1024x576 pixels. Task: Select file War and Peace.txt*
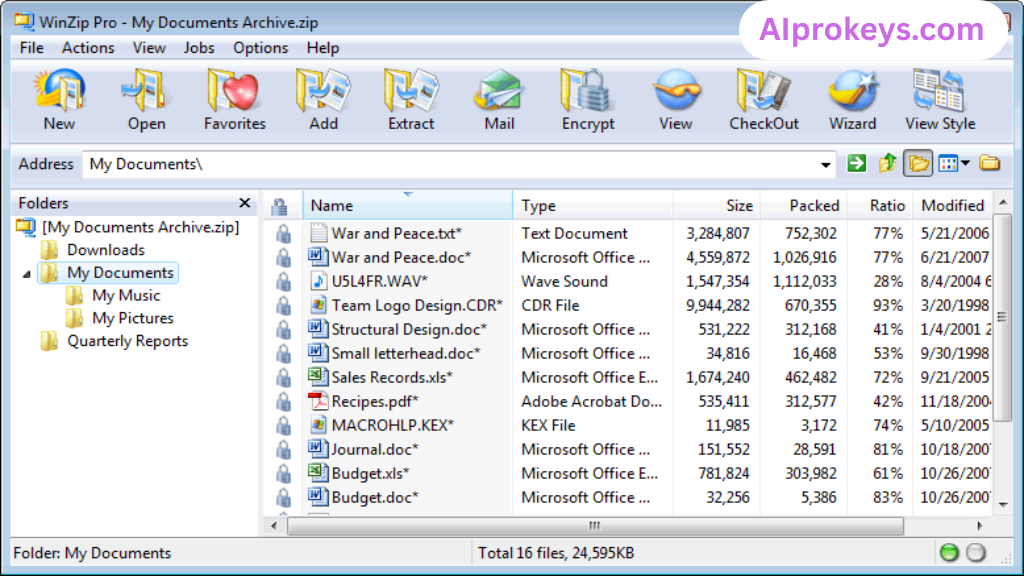coord(396,233)
